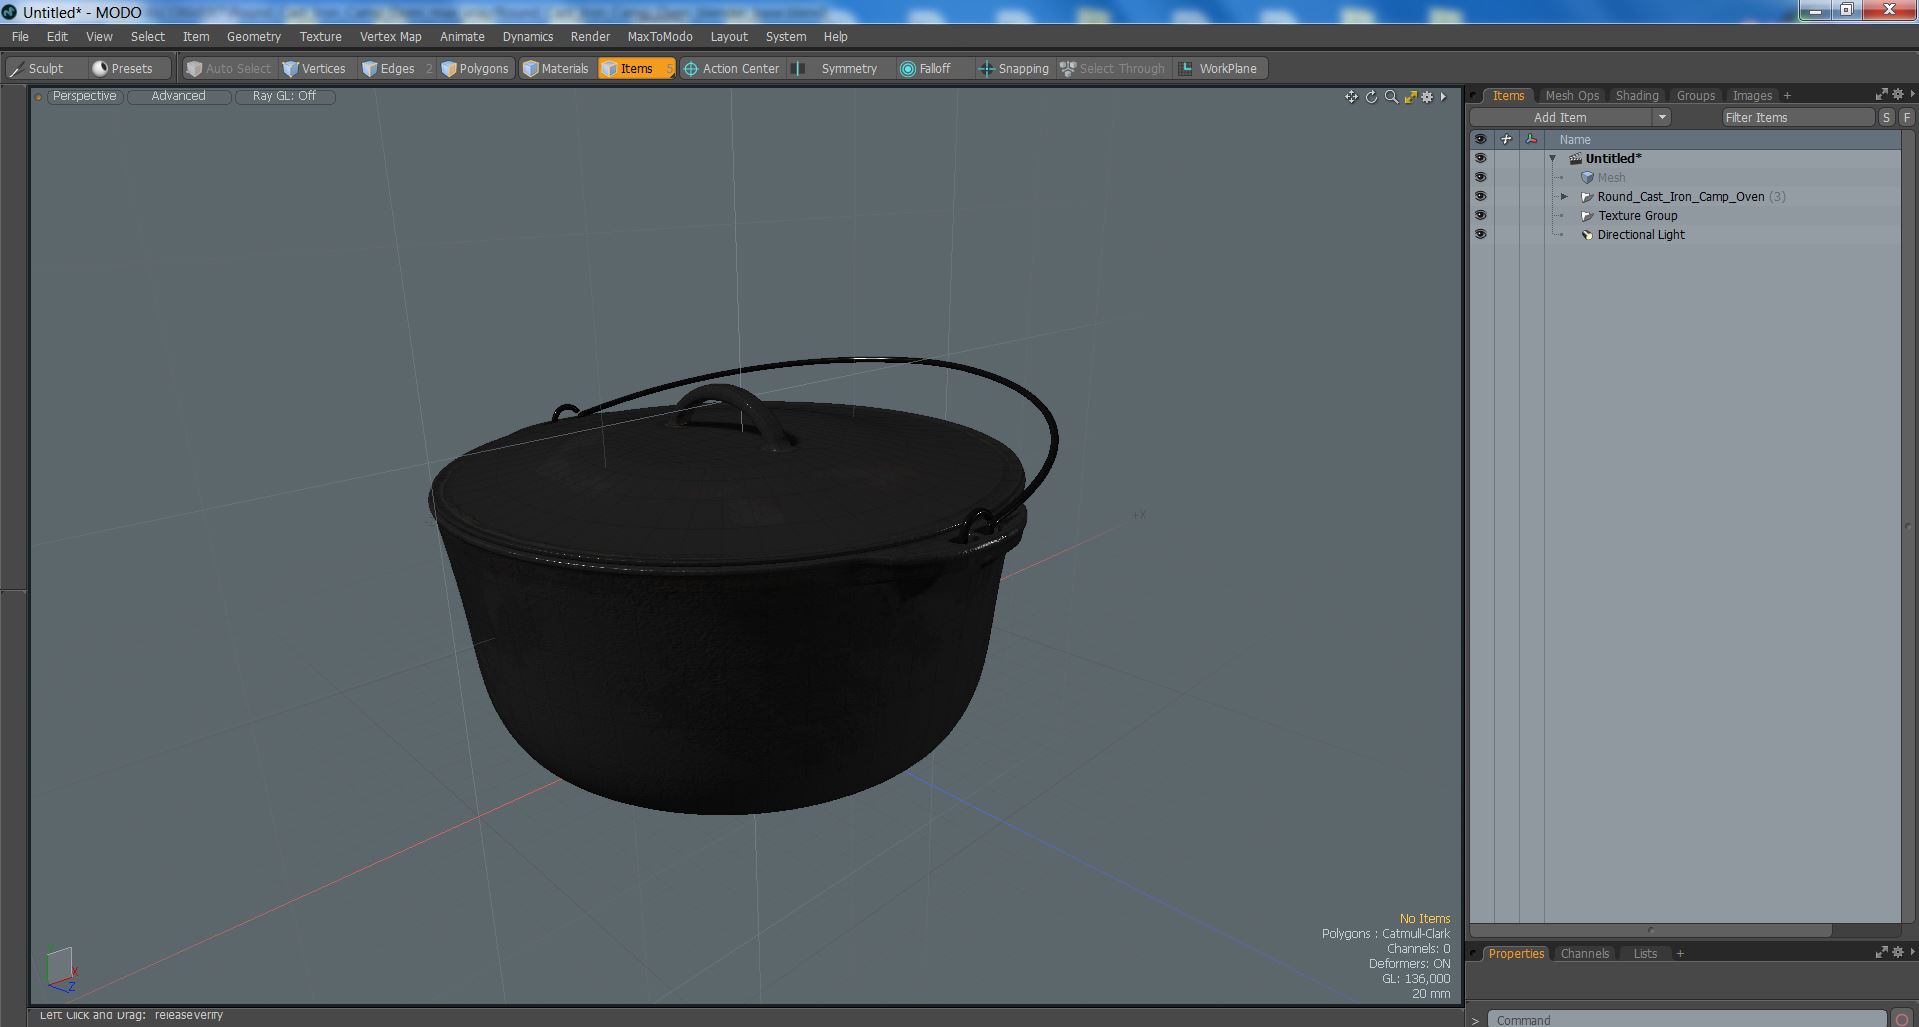Viewport: 1919px width, 1027px height.
Task: Expand the viewport options arrow
Action: click(1443, 97)
